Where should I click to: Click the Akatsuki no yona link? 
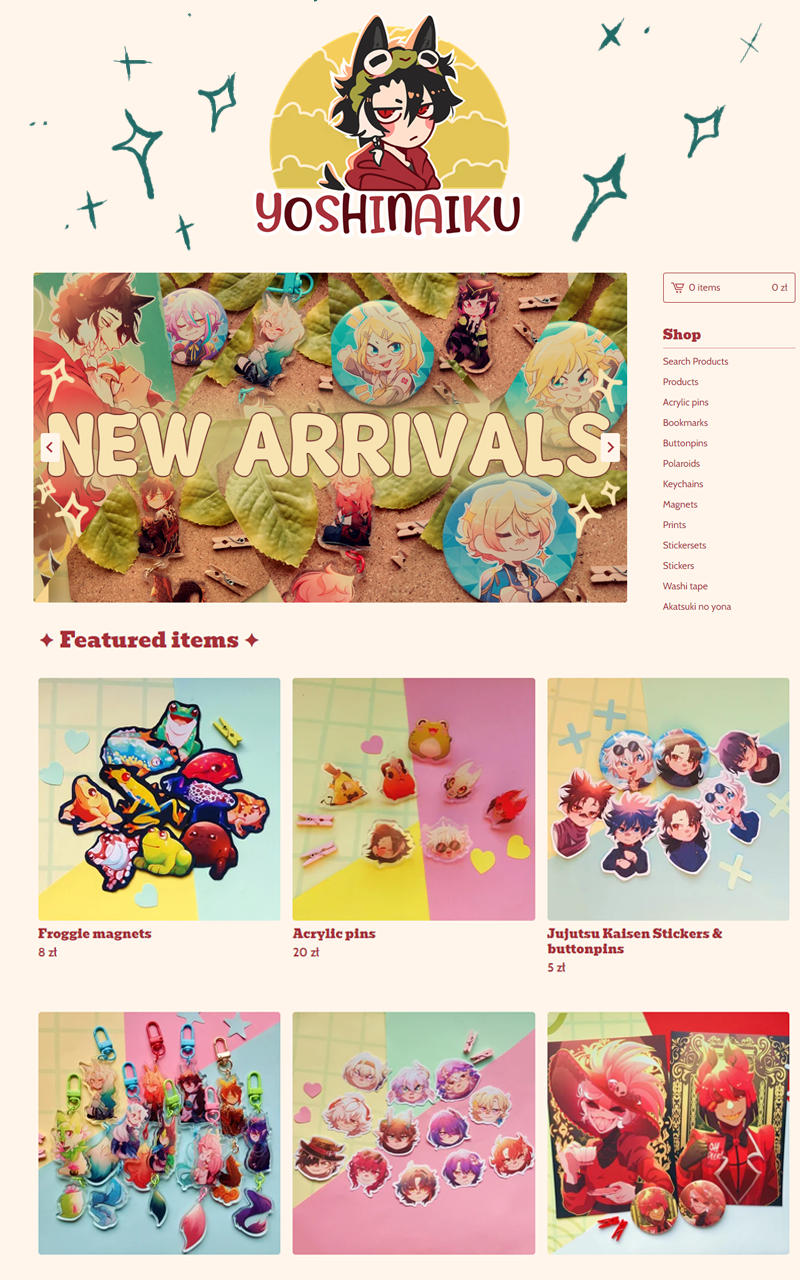(x=696, y=607)
